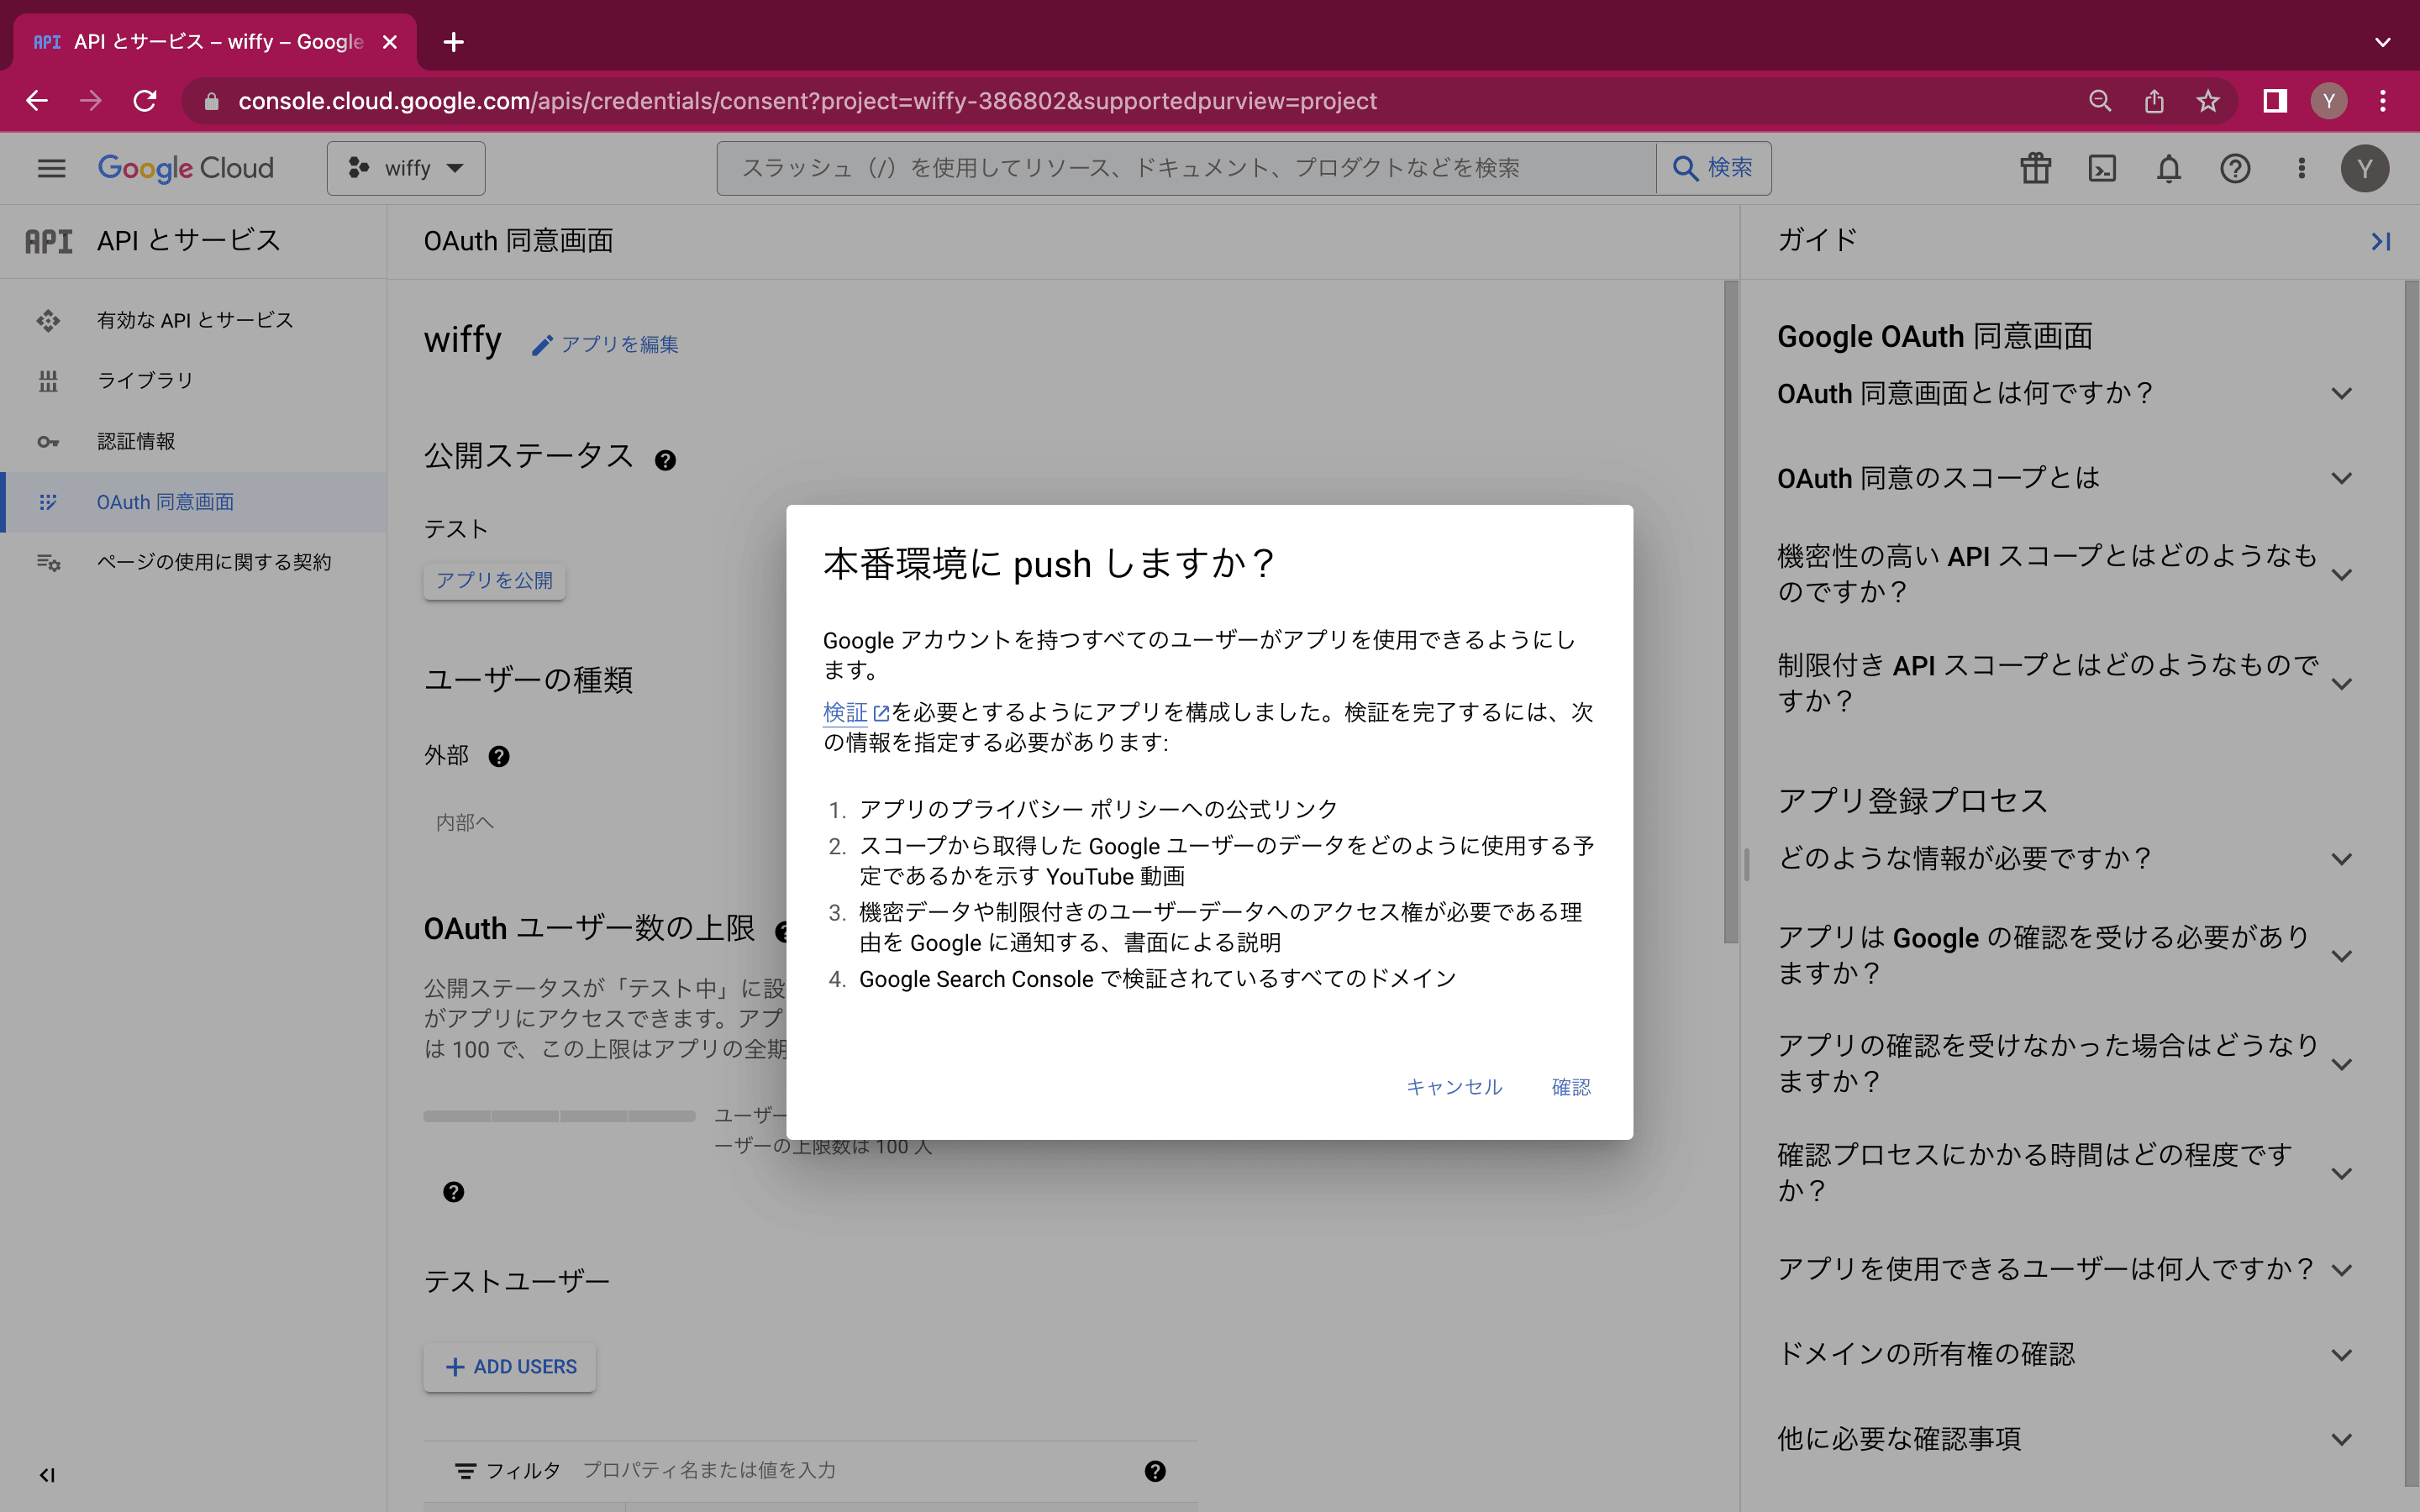The width and height of the screenshot is (2420, 1512).
Task: Activate Cloud Shell terminal icon
Action: [x=2102, y=168]
